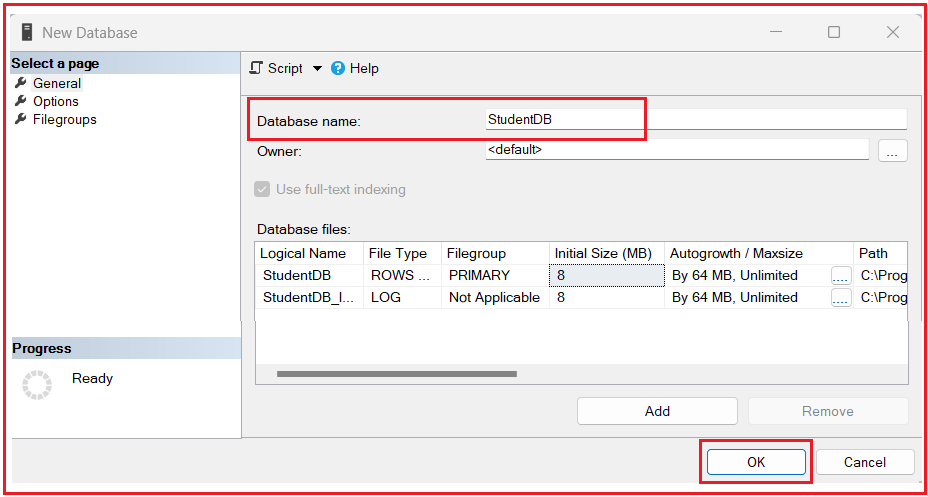Maximize the New Database window
The image size is (928, 497).
click(x=834, y=33)
